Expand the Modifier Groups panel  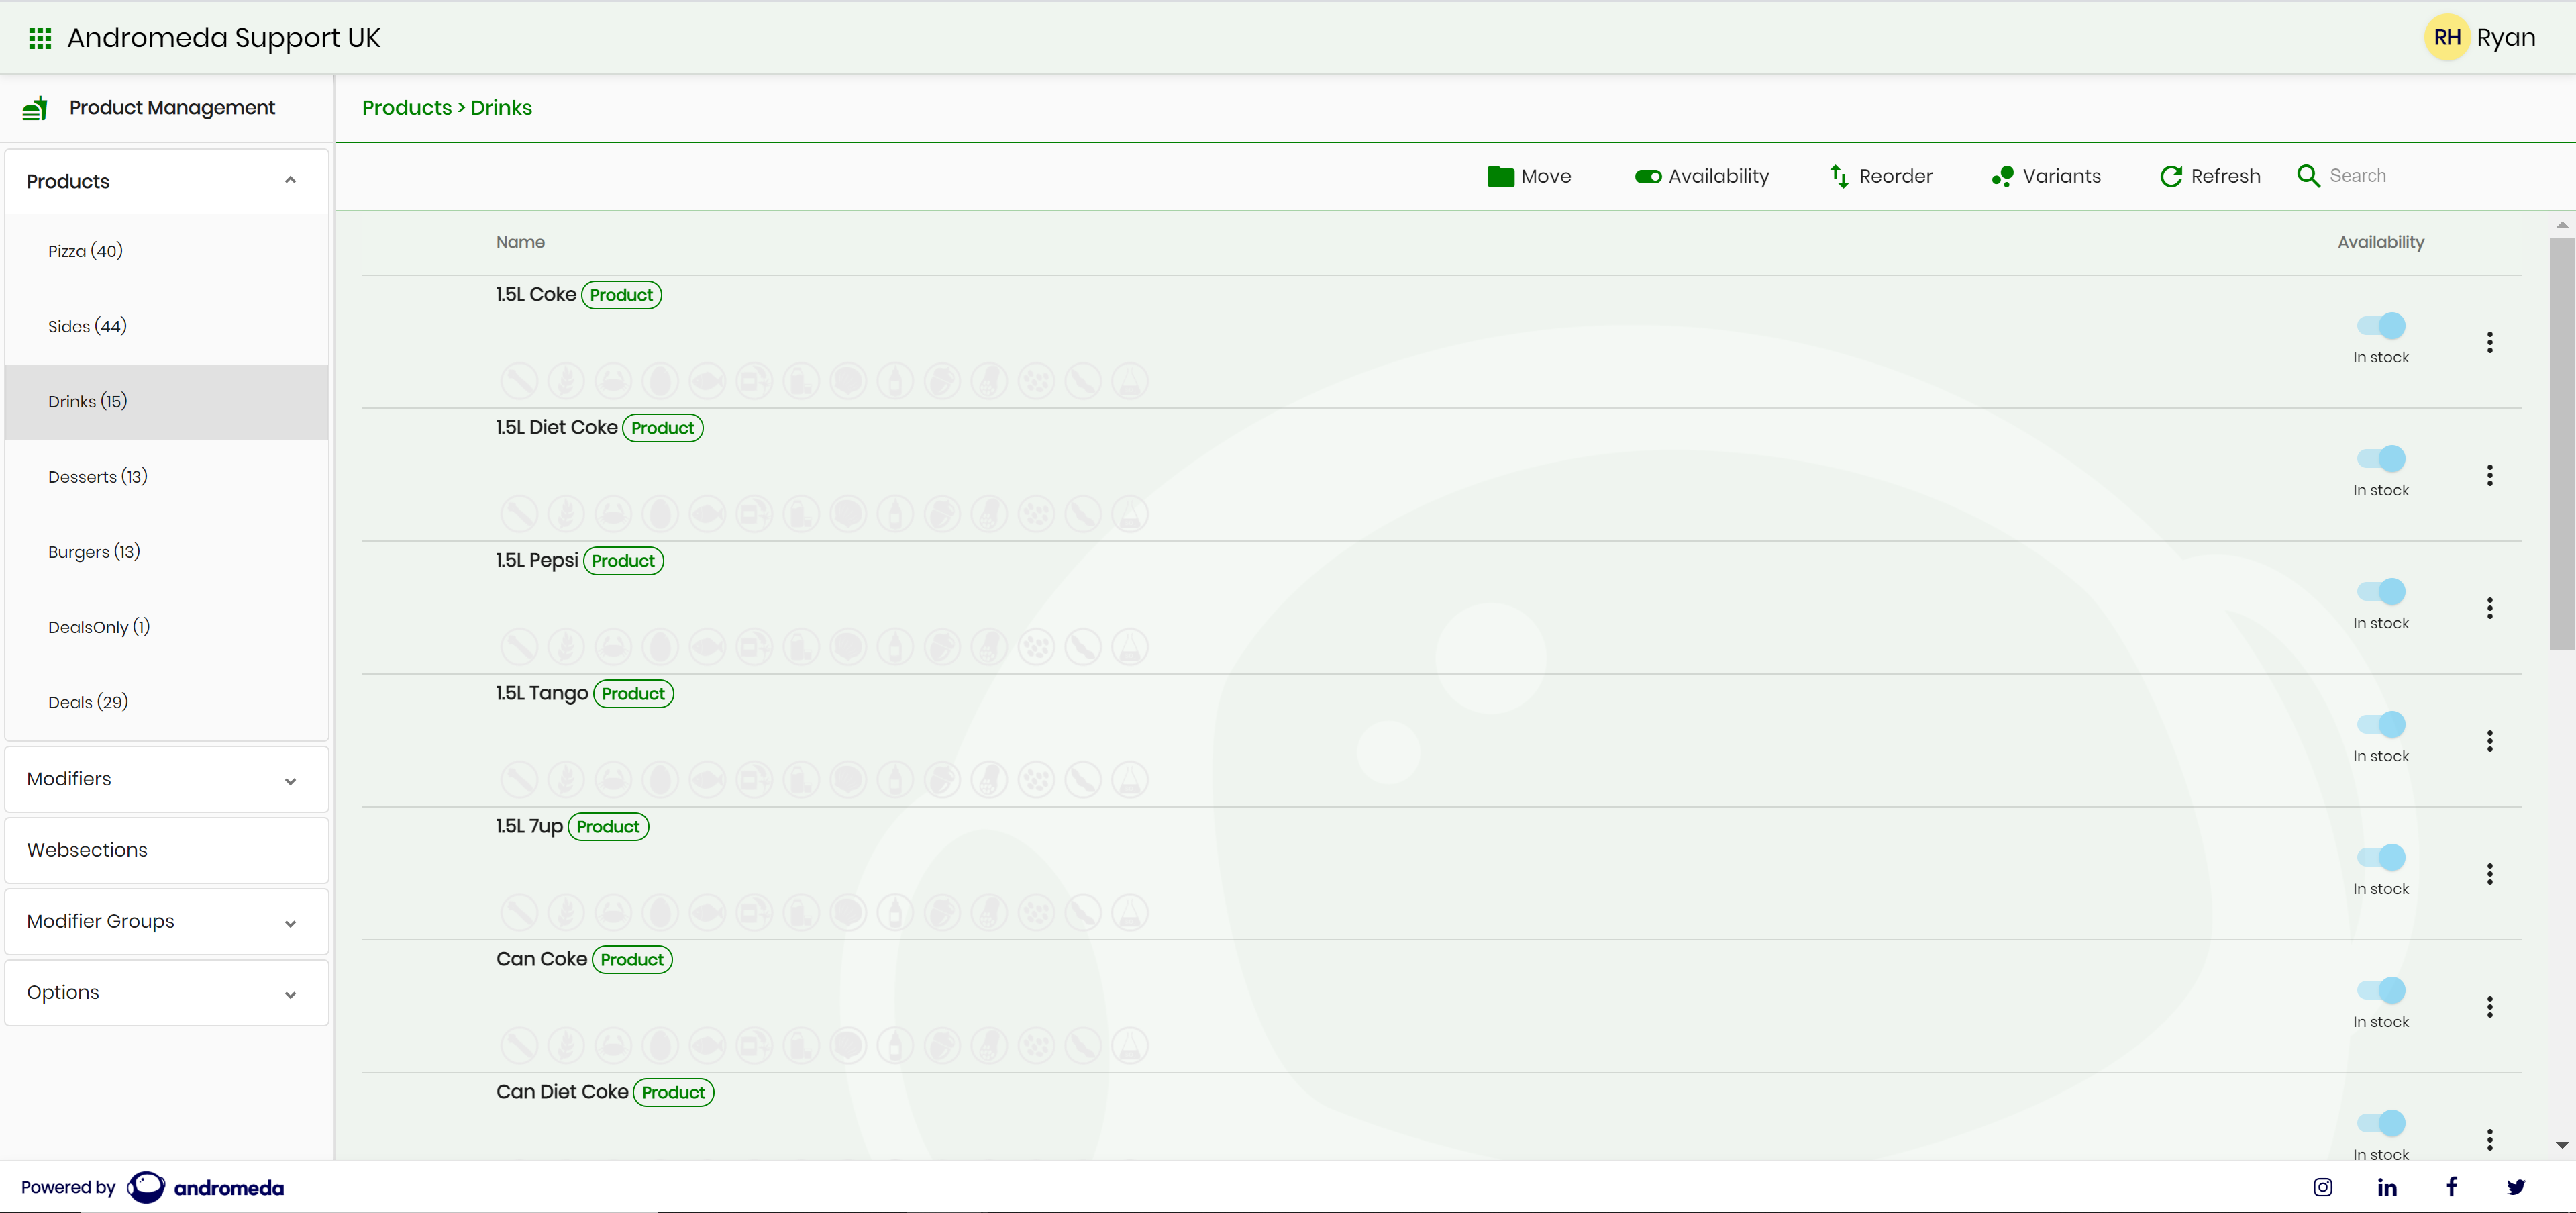click(167, 922)
